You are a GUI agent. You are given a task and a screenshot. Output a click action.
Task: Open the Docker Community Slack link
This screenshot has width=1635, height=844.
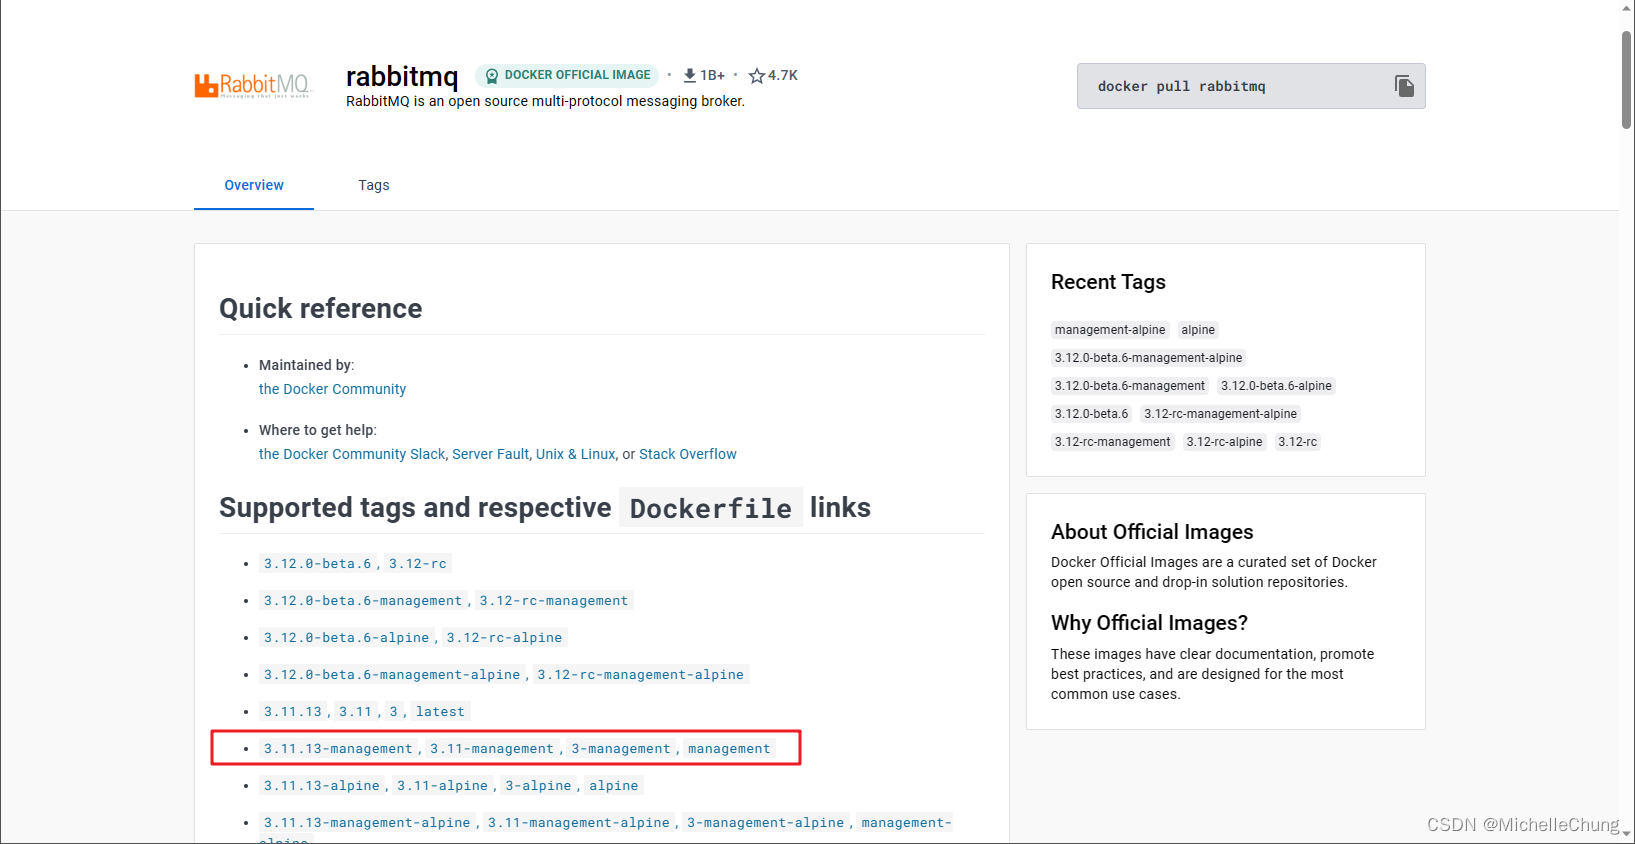pos(352,454)
